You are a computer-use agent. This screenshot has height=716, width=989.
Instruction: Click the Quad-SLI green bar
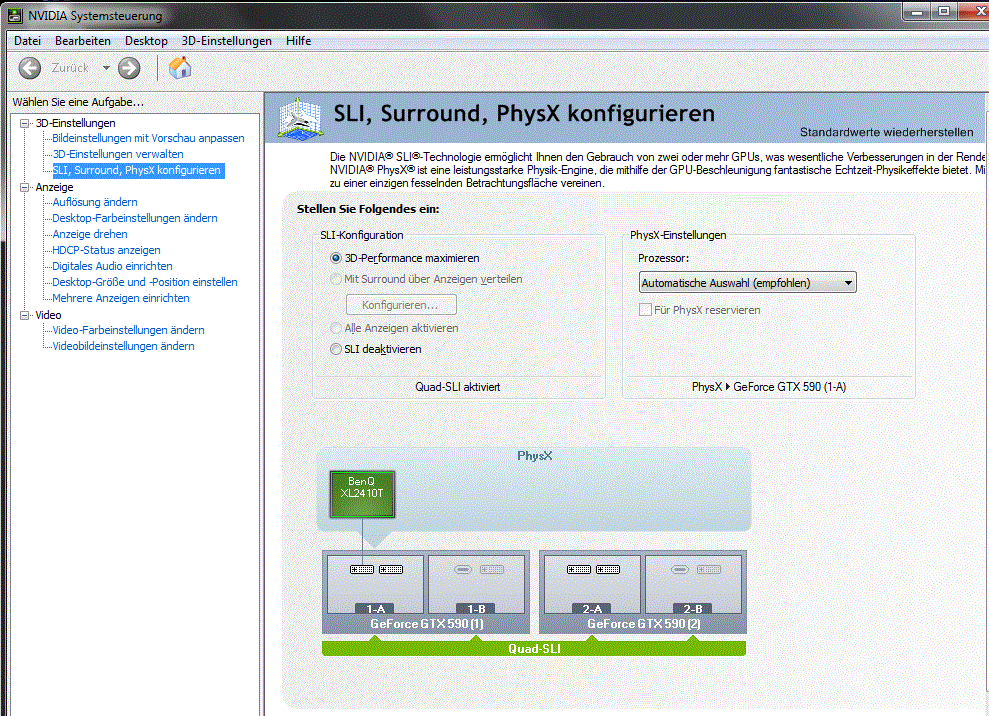[x=534, y=649]
